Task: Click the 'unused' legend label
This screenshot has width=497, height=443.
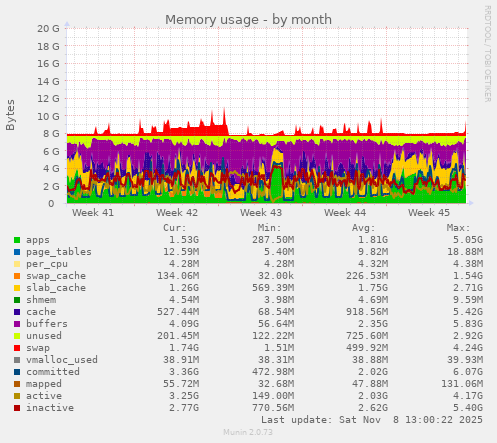Action: [x=44, y=336]
